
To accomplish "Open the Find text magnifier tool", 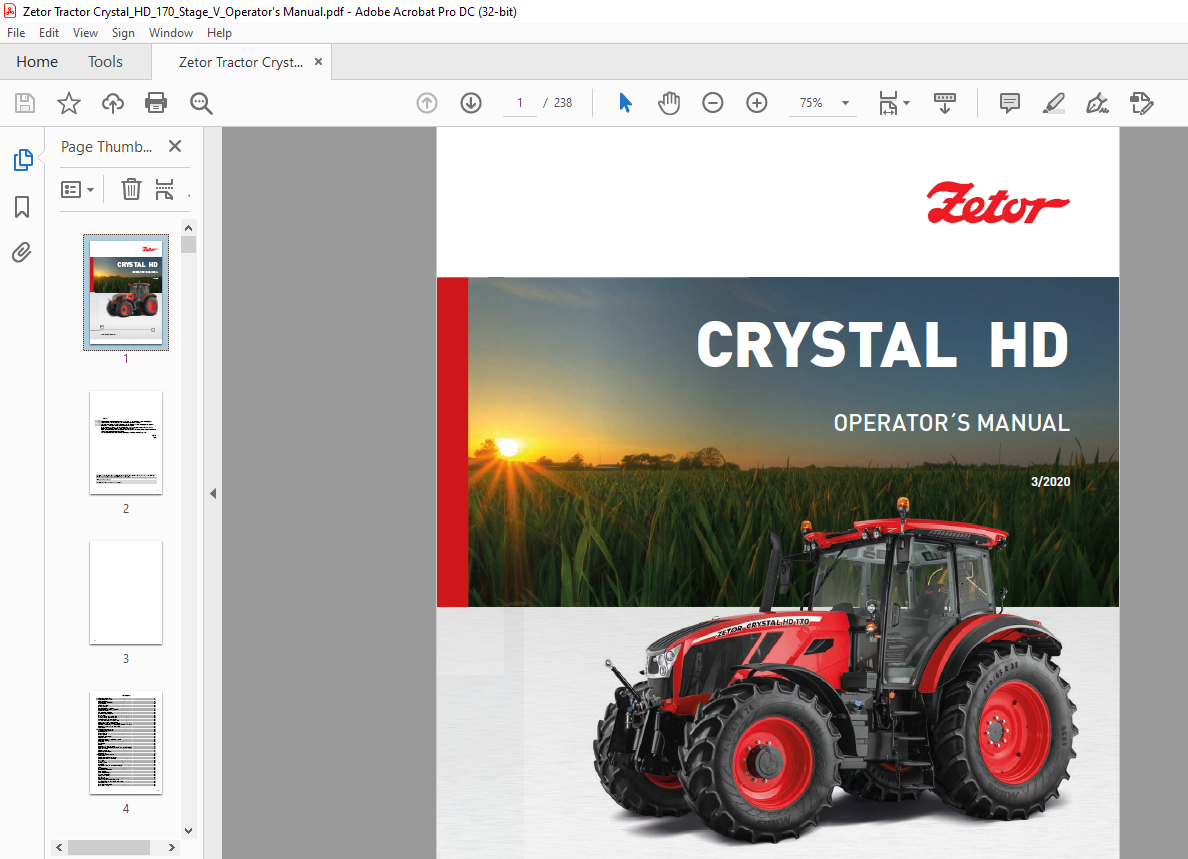I will point(201,103).
